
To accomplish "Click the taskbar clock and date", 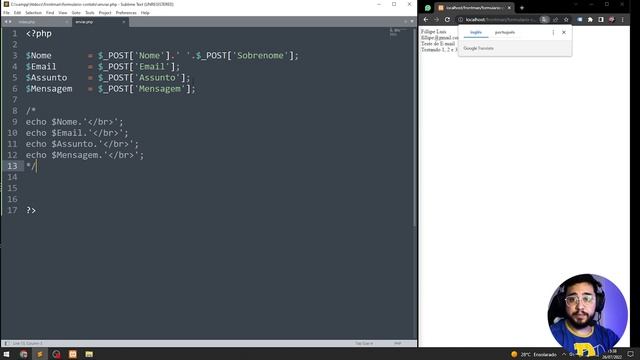I will (611, 354).
